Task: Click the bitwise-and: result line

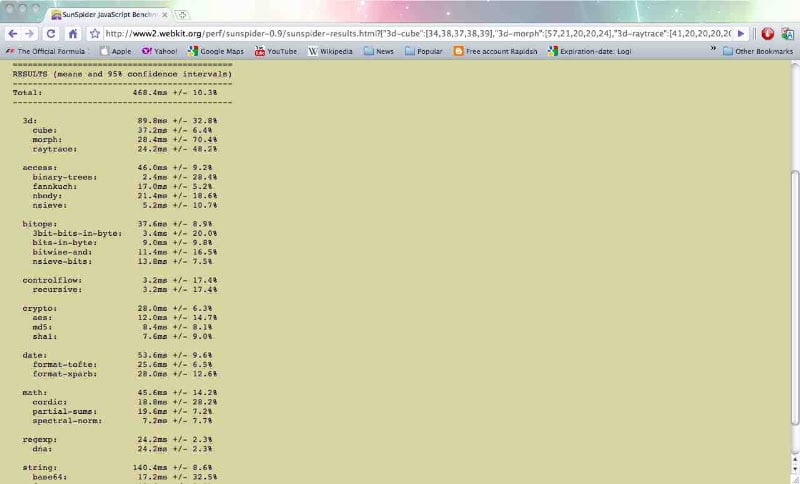Action: click(124, 252)
